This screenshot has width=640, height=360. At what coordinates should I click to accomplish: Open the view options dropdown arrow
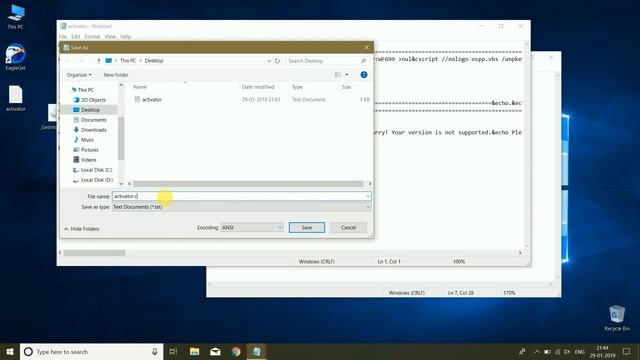[x=347, y=75]
